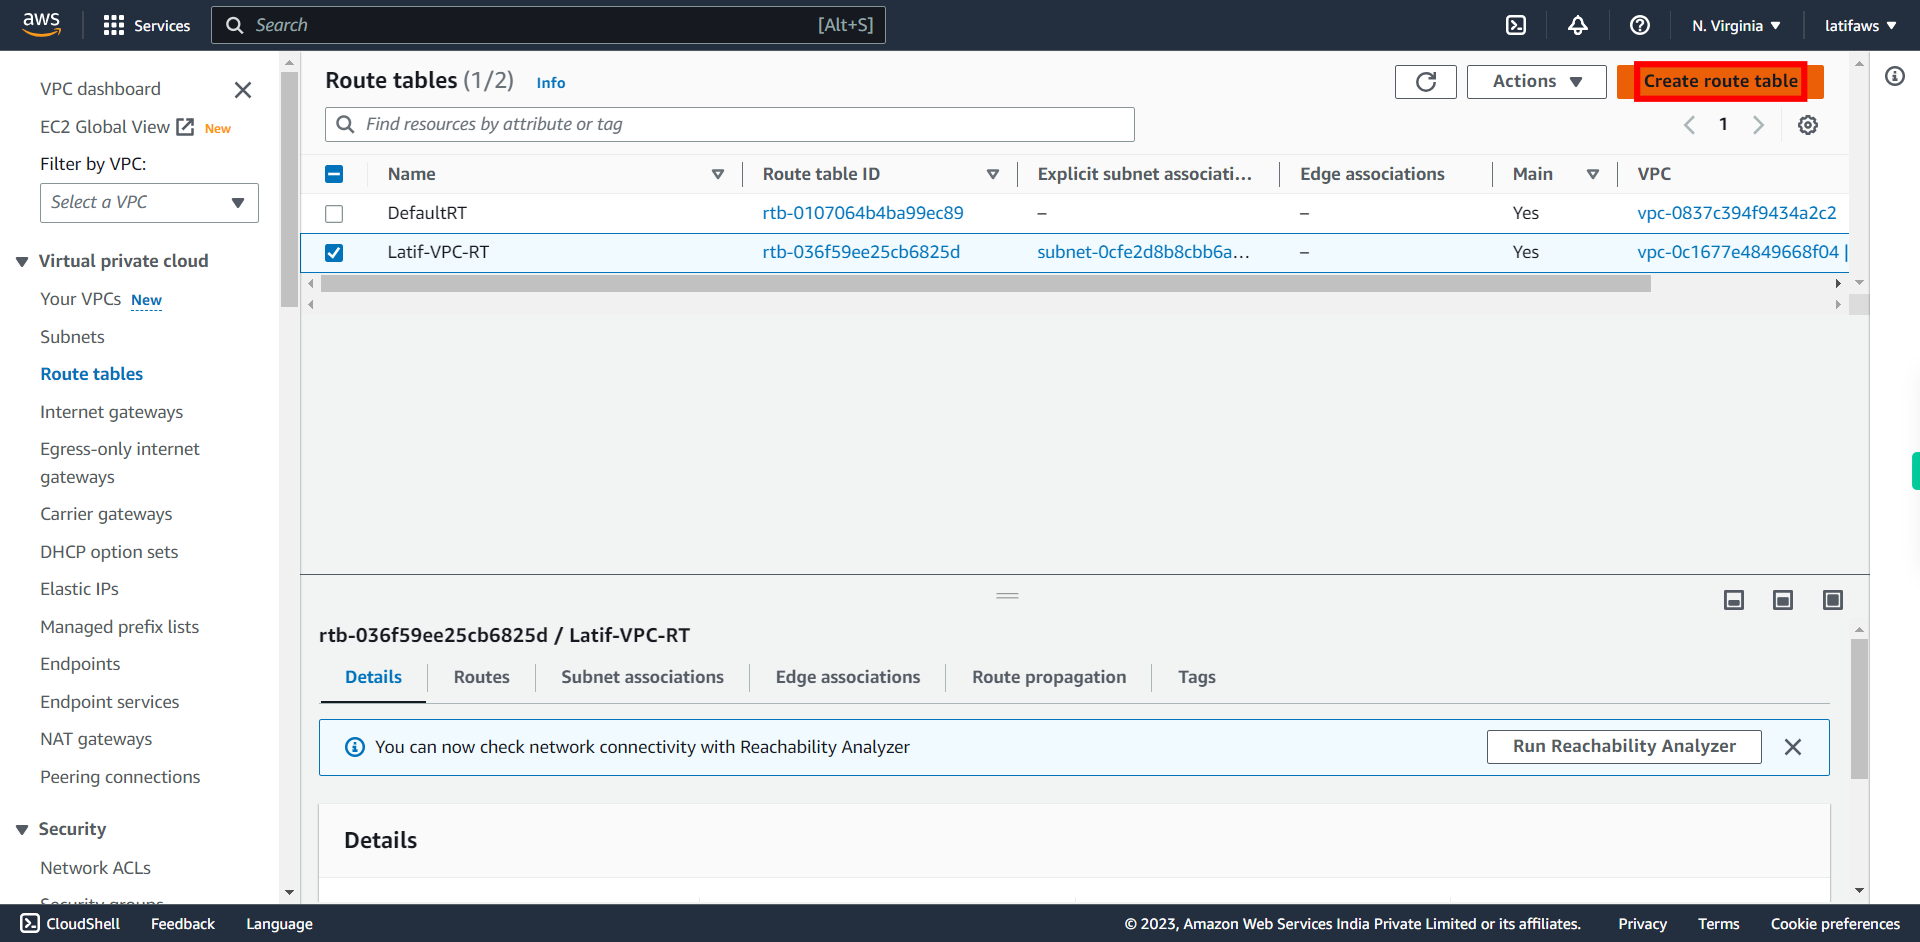Minimize the details split panel
Image resolution: width=1920 pixels, height=942 pixels.
click(x=1734, y=600)
